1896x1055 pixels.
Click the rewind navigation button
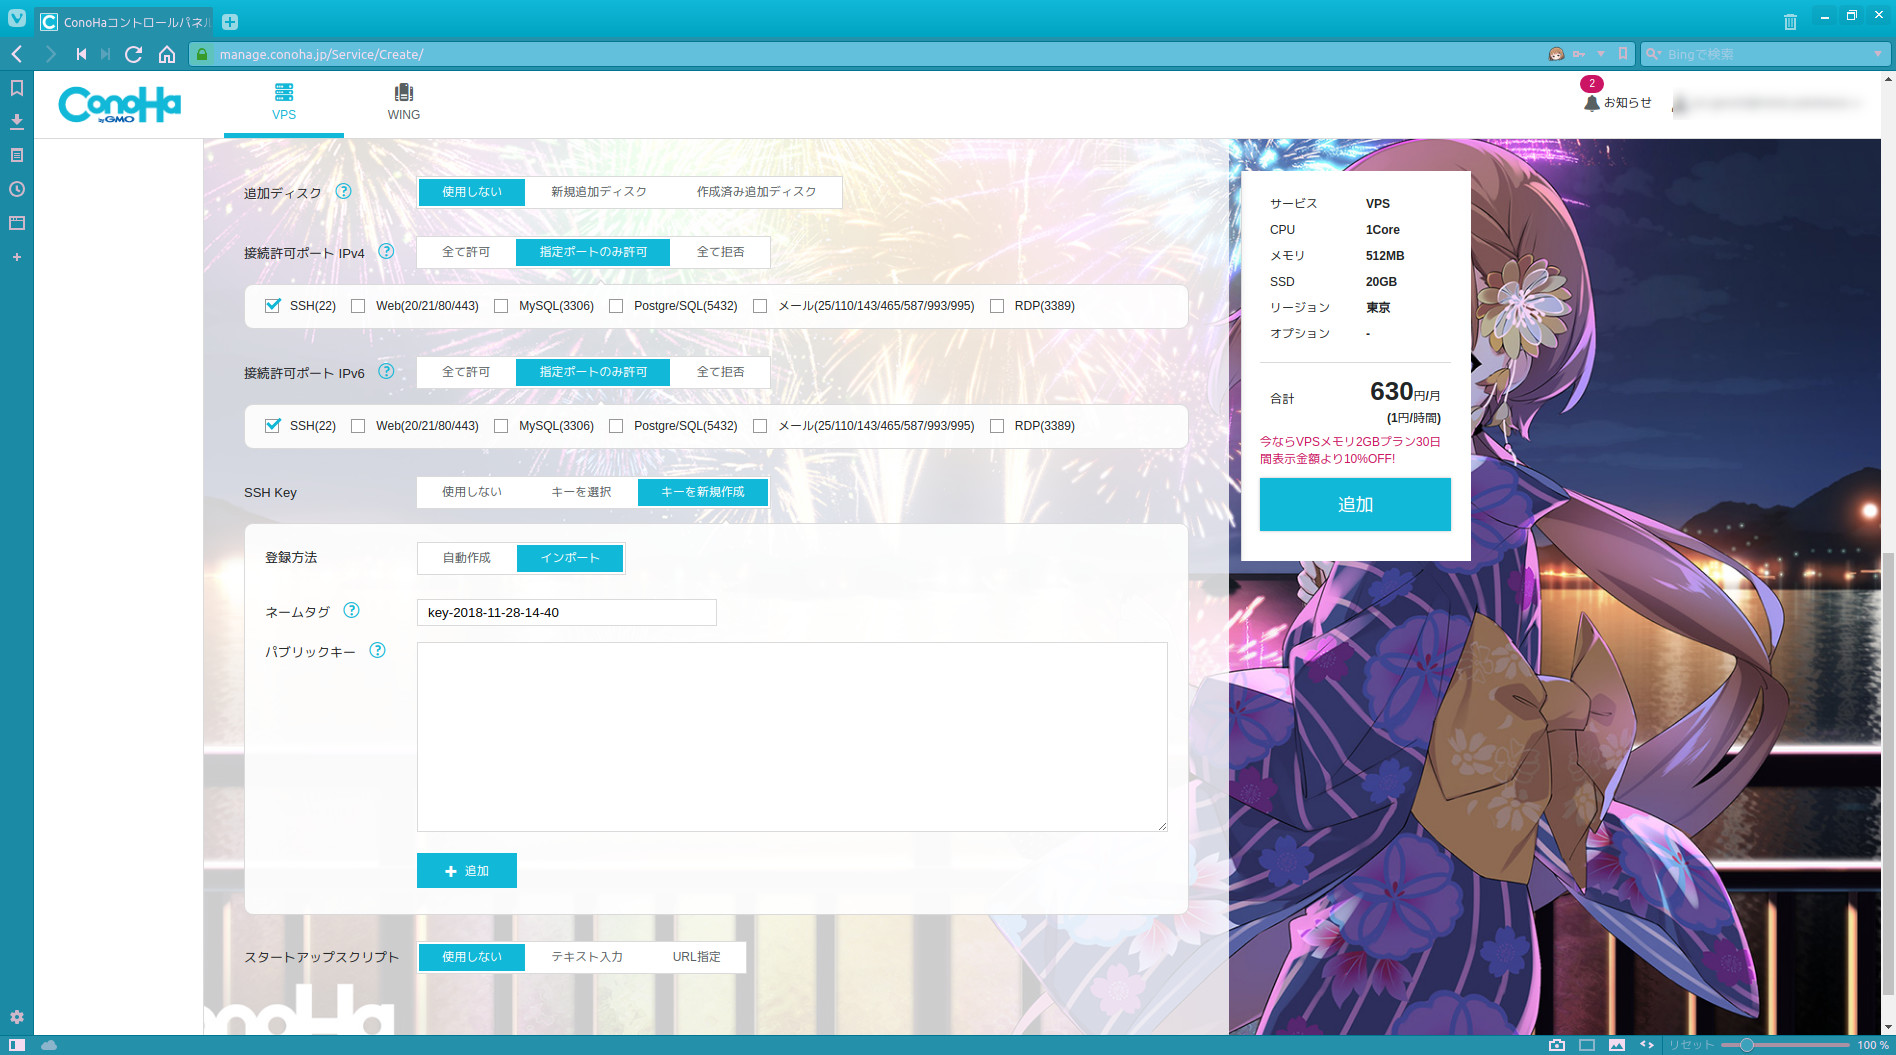point(81,54)
